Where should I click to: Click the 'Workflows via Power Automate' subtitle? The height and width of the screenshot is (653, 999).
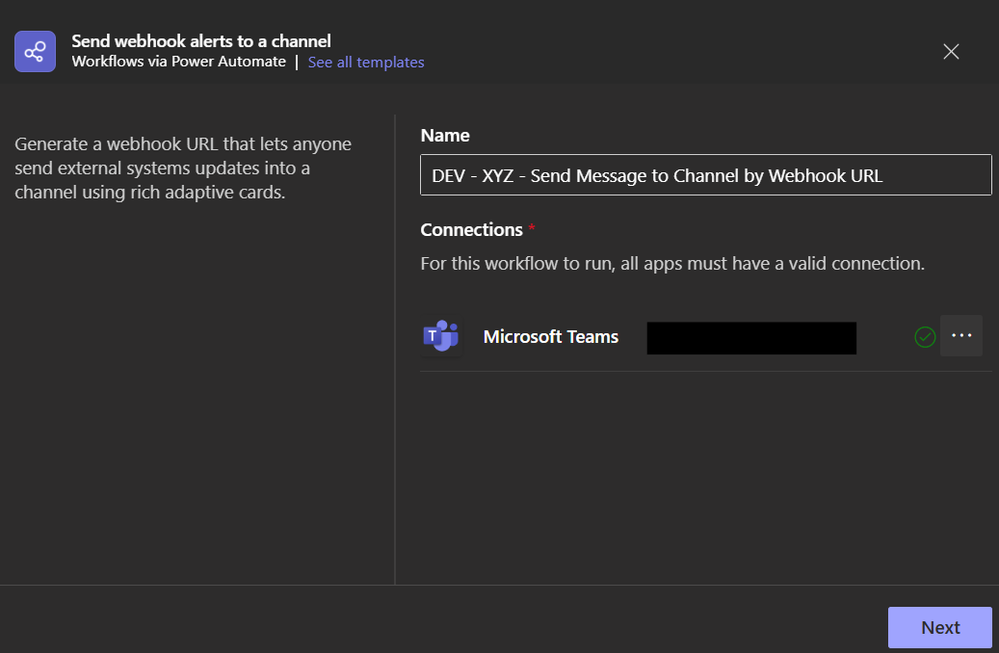point(178,62)
